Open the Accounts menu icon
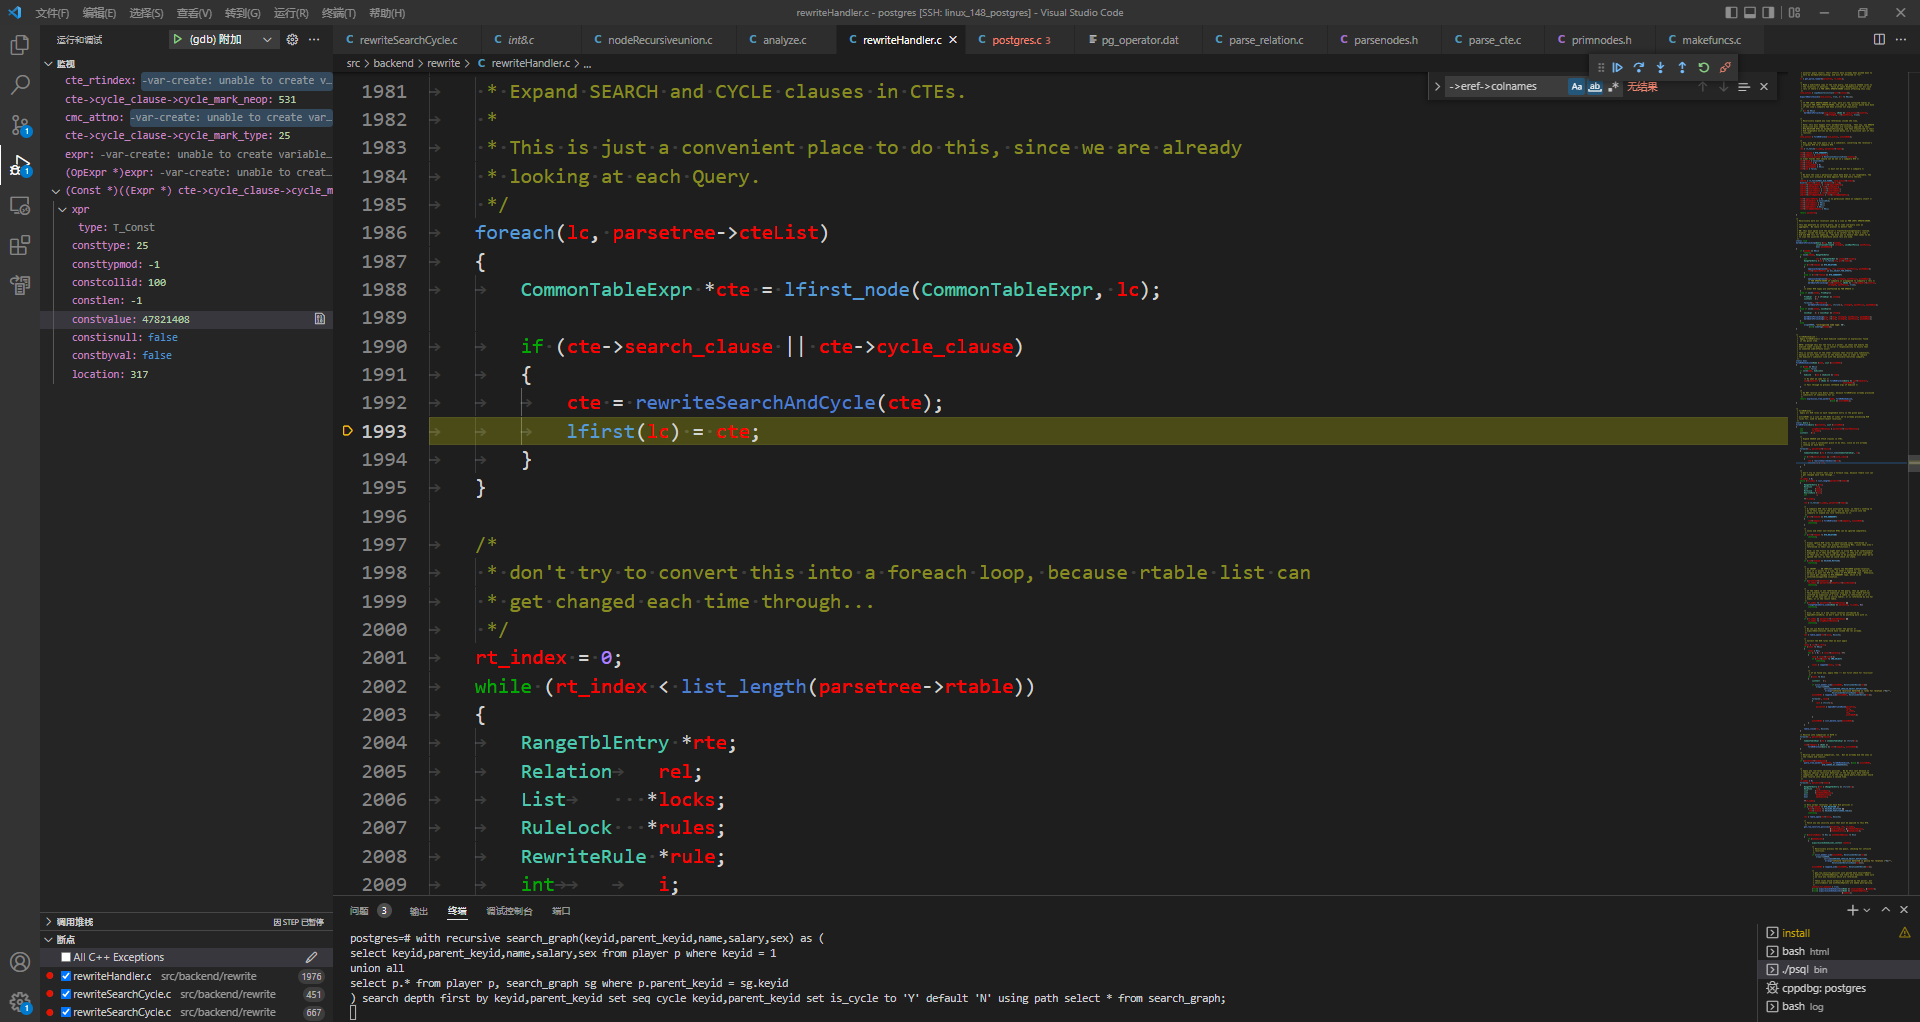1920x1022 pixels. tap(20, 962)
